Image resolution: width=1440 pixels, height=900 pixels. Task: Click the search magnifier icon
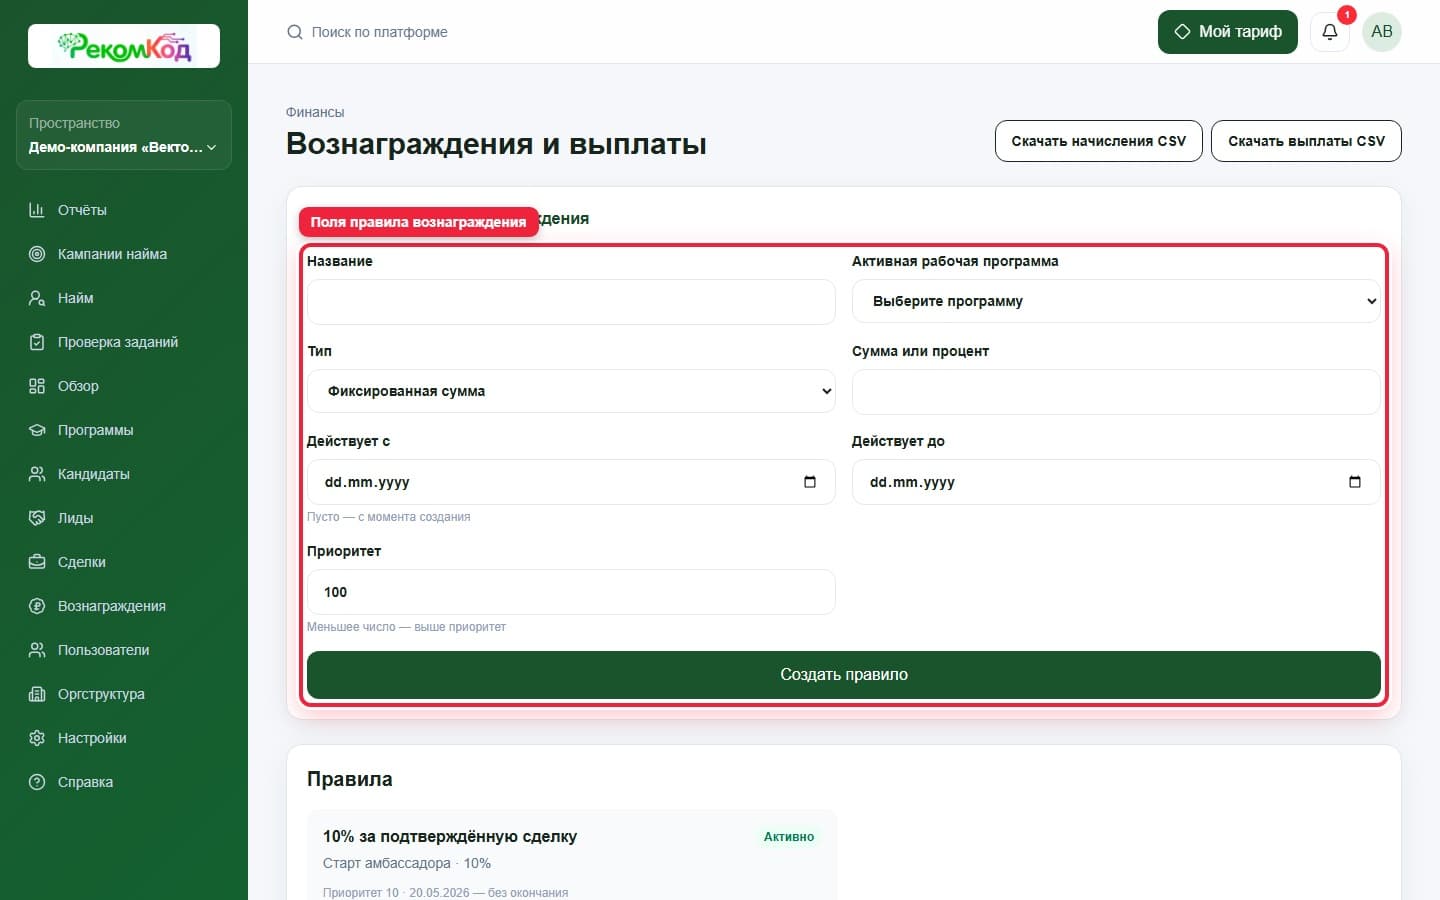click(x=295, y=32)
